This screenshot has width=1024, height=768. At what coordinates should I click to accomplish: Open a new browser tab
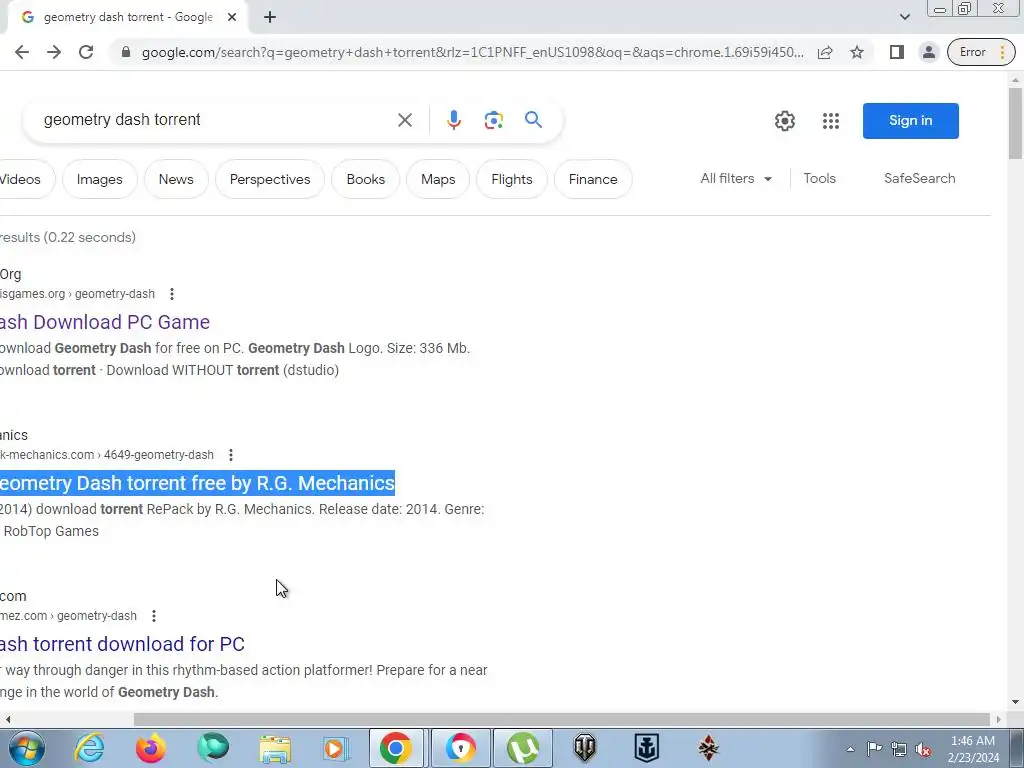(270, 17)
